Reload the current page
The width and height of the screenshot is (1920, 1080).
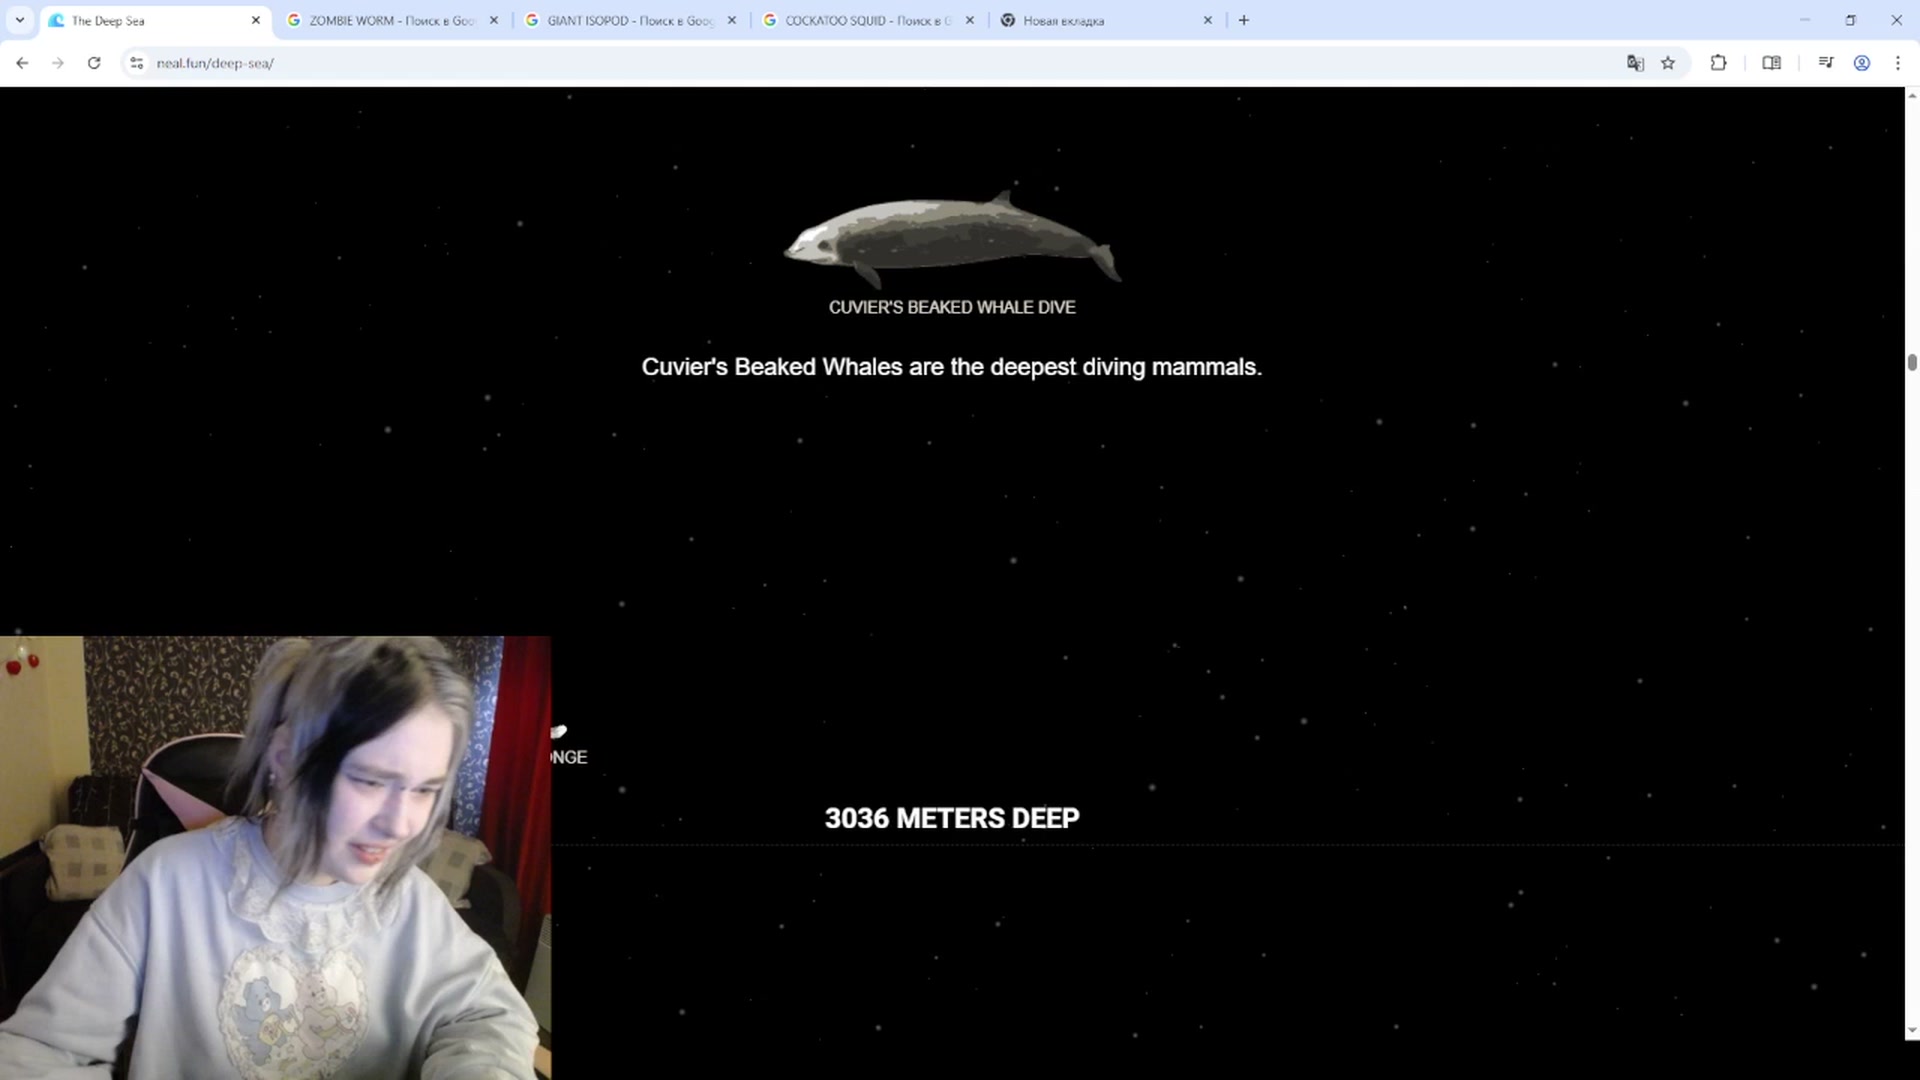94,63
